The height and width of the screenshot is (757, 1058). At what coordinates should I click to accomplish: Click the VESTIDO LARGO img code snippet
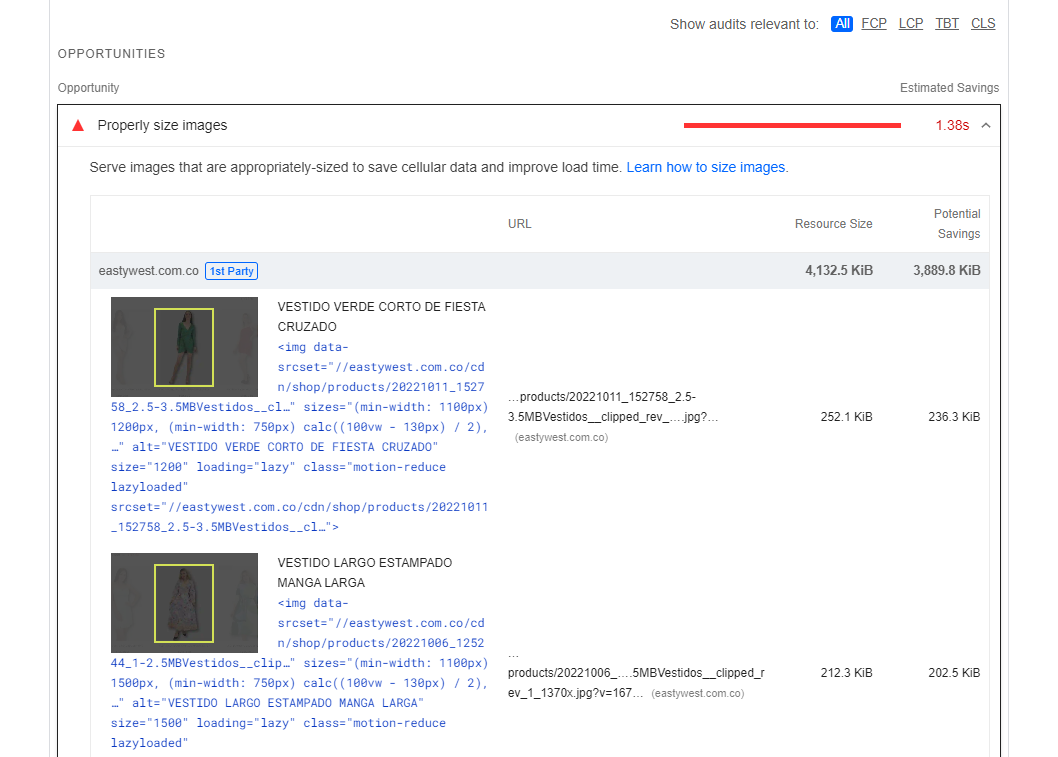(300, 675)
